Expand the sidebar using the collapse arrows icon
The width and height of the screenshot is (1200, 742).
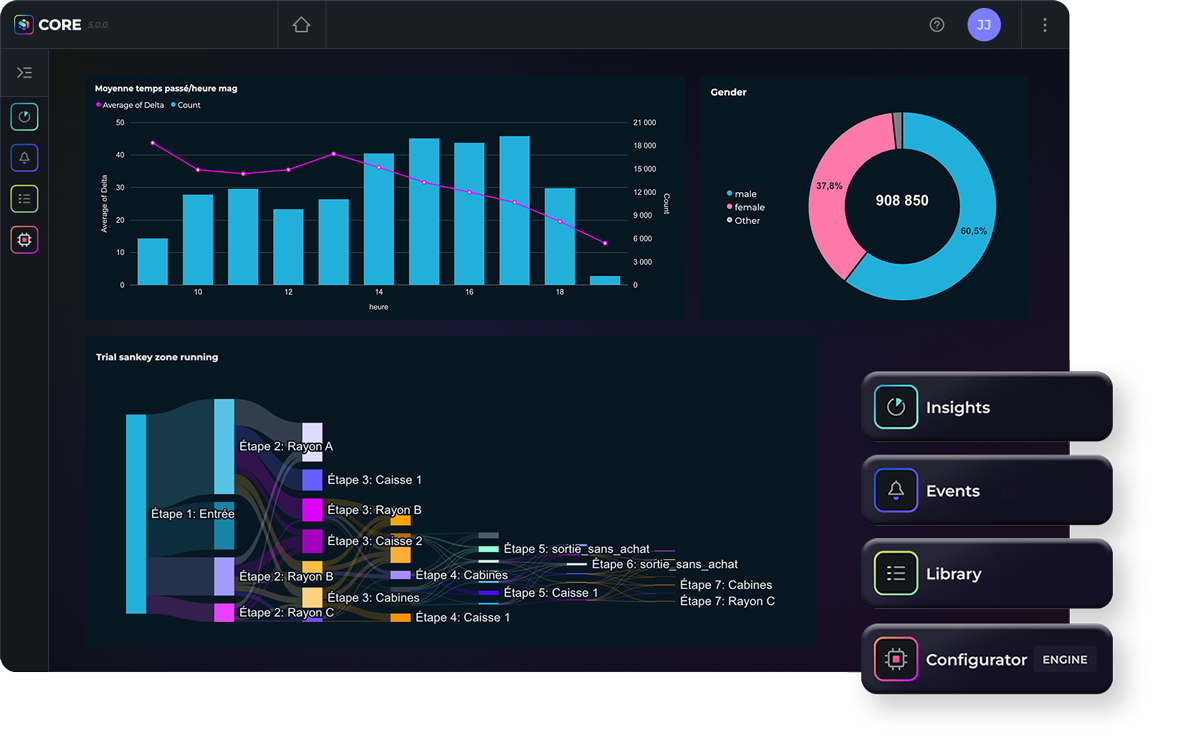click(x=24, y=72)
